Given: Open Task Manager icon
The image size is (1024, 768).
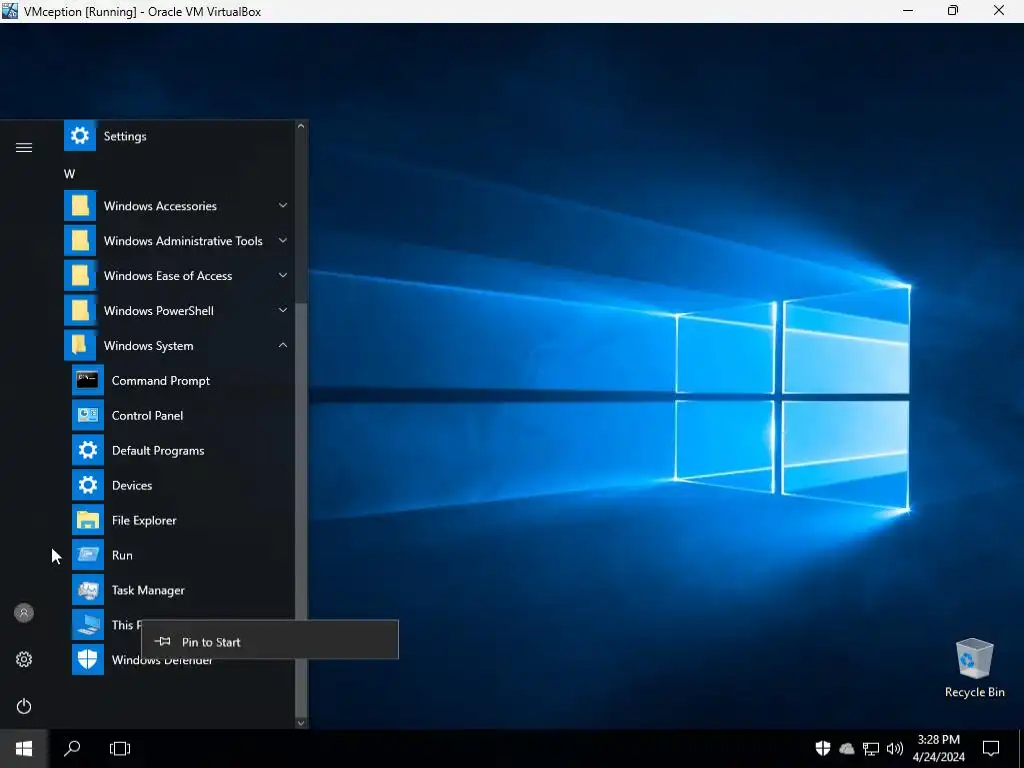Looking at the screenshot, I should click(88, 590).
